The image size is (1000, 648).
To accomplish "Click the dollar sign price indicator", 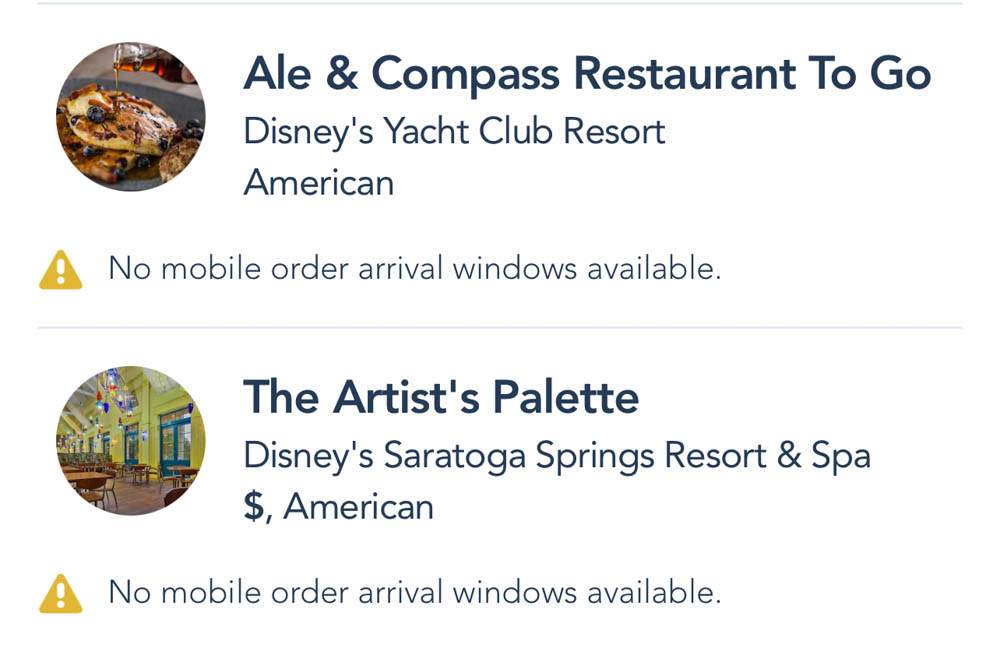I will click(x=255, y=507).
